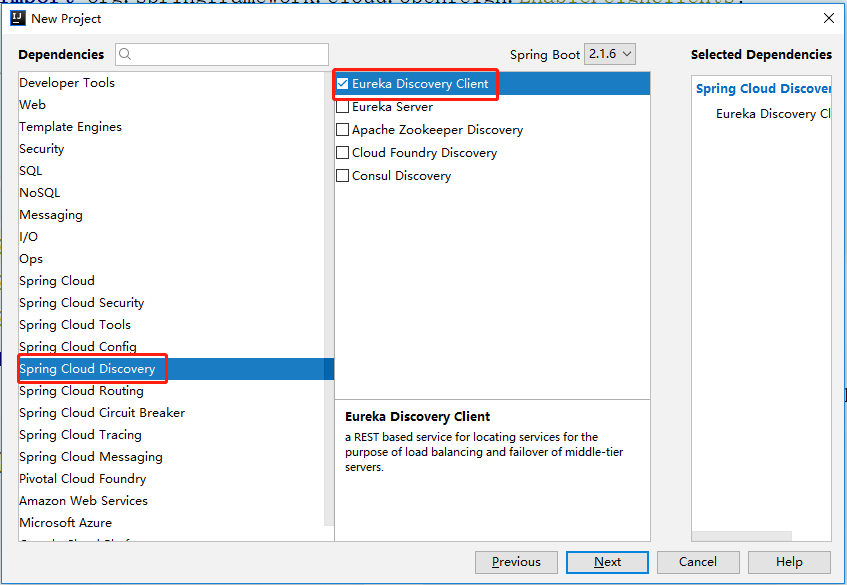Viewport: 847px width, 585px height.
Task: Select Eureka Discovery Client in Selected Dependencies
Action: (x=773, y=114)
